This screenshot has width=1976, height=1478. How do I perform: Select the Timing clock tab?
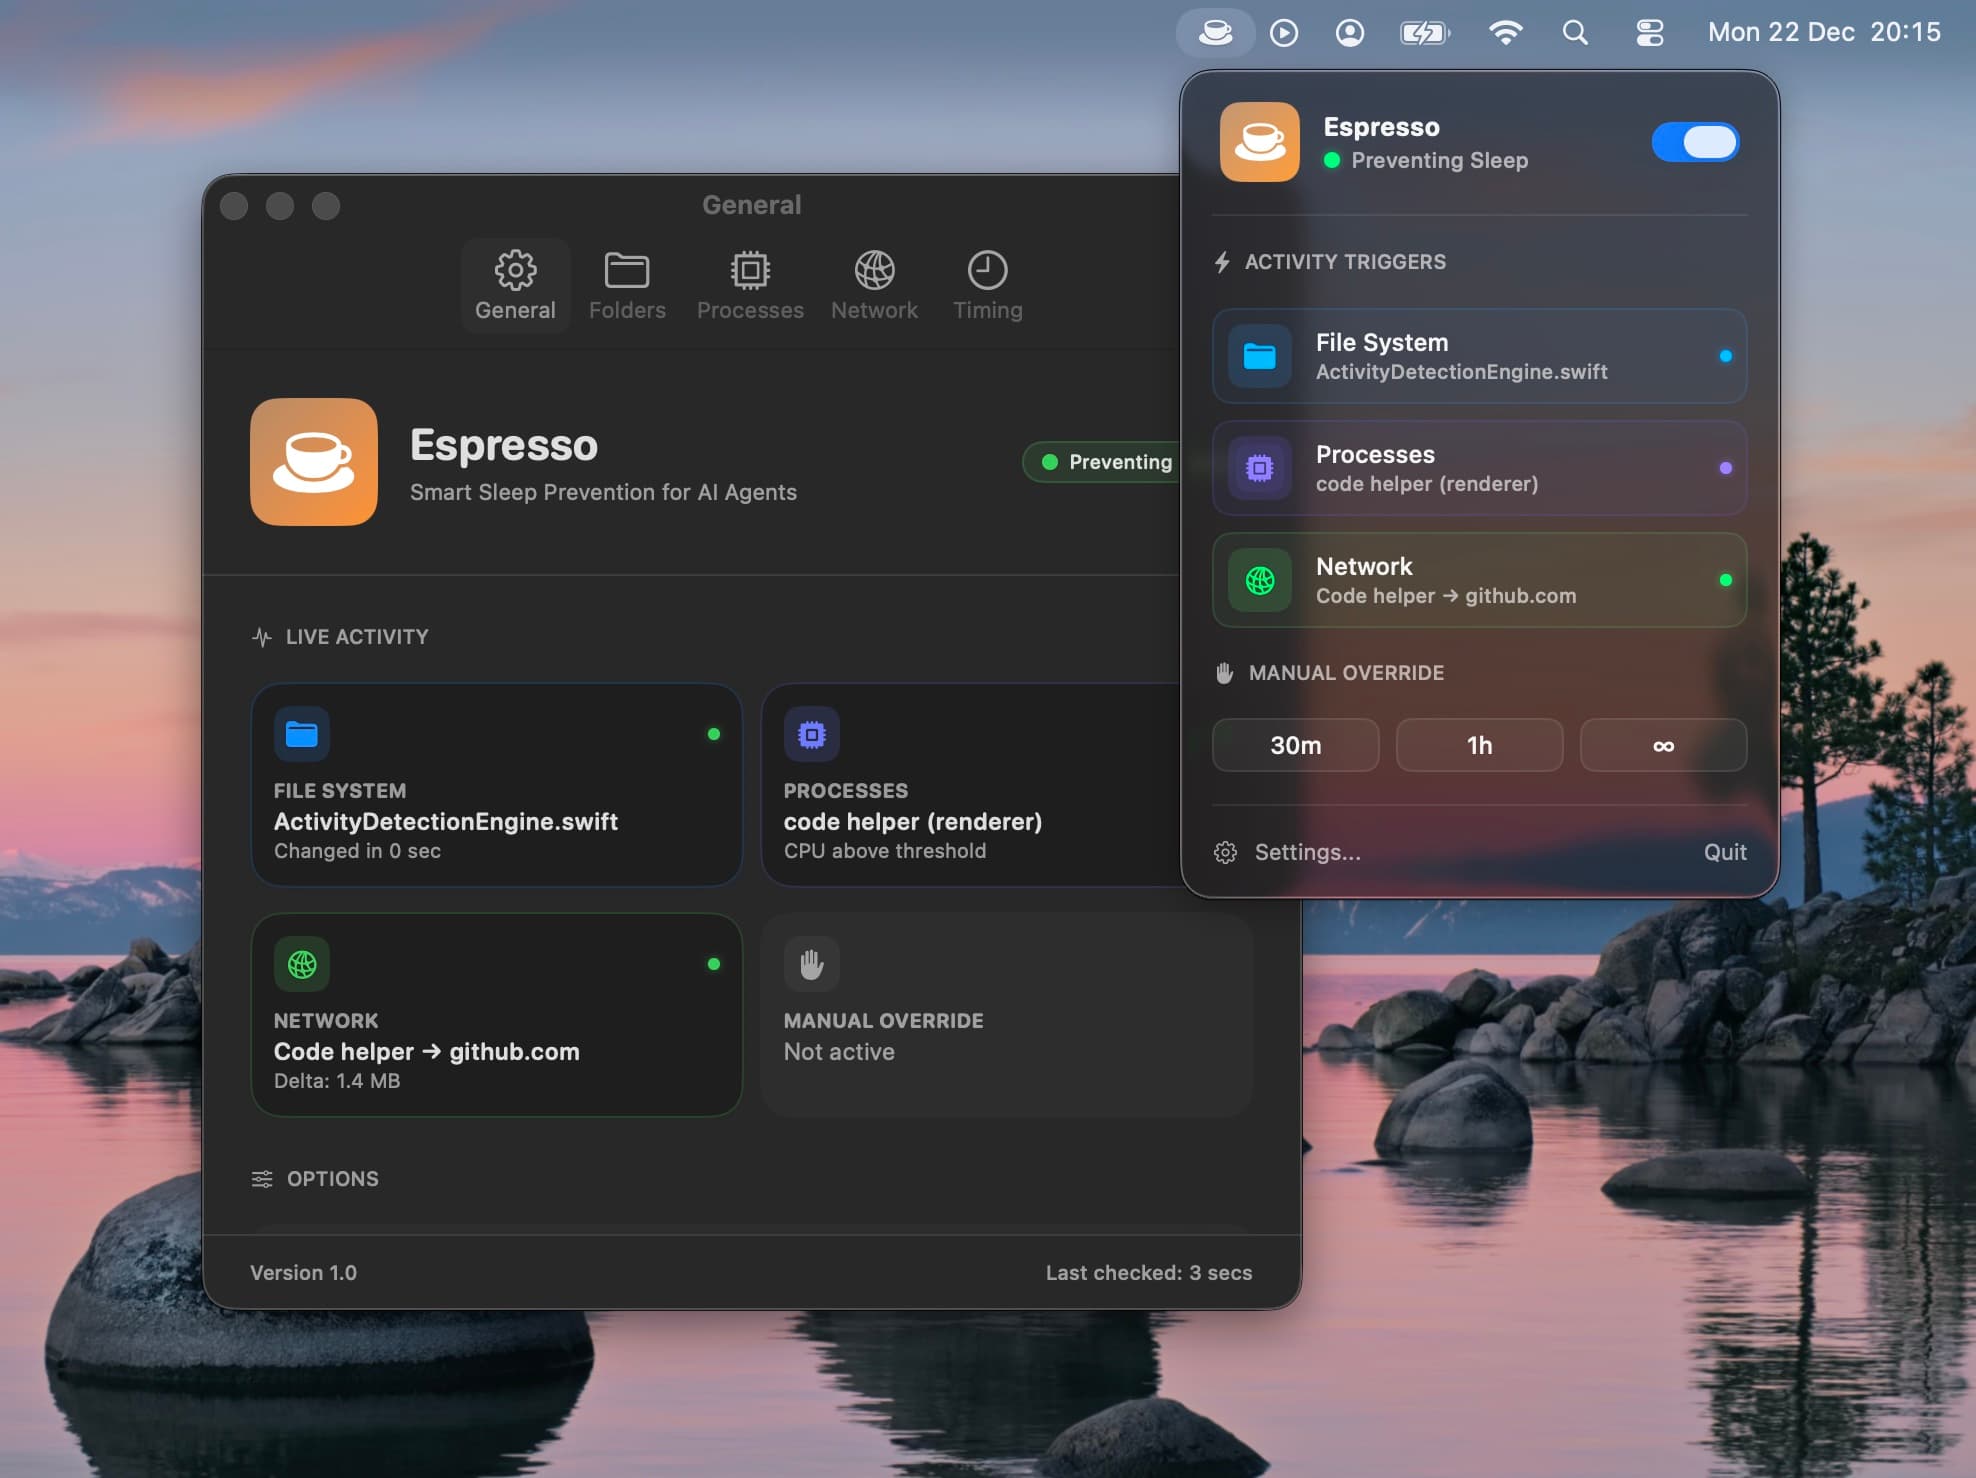987,286
